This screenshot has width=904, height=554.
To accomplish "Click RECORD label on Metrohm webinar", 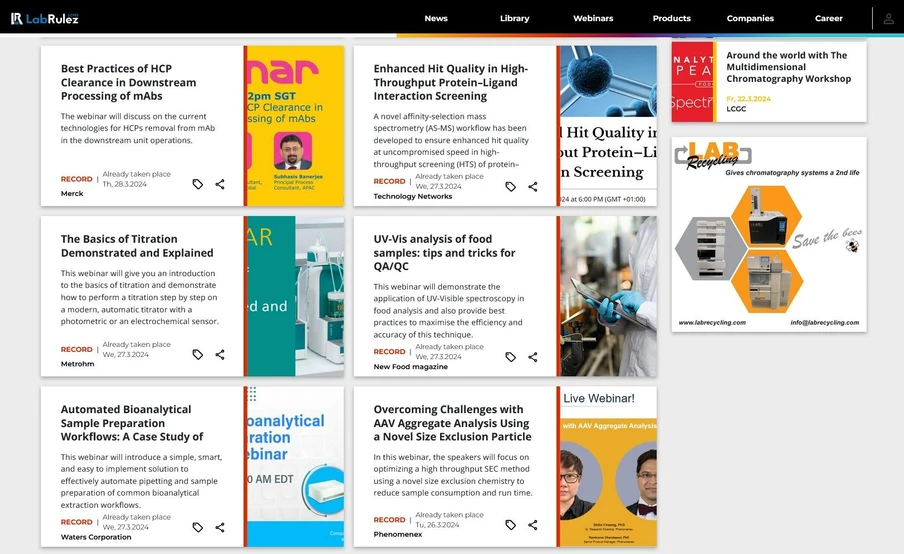I will (x=77, y=349).
